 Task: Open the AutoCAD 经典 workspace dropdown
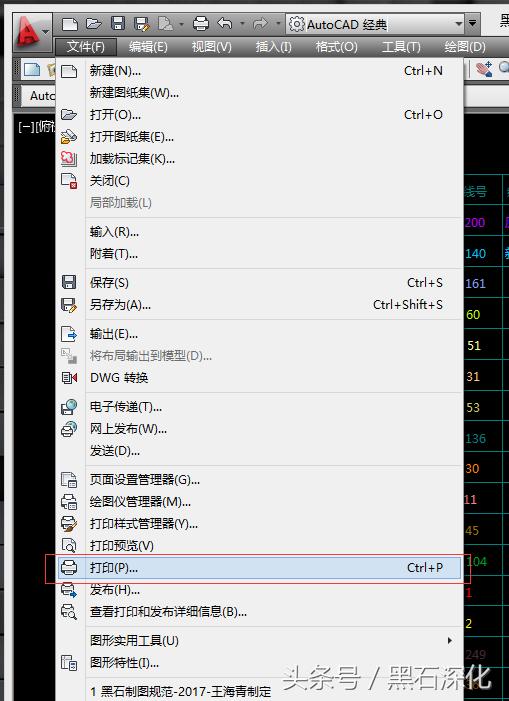(x=375, y=24)
